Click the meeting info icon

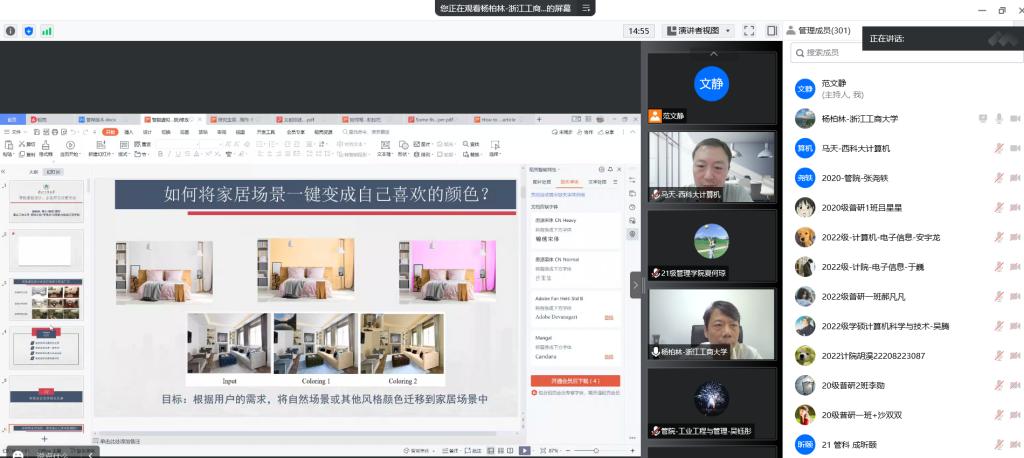tap(11, 31)
